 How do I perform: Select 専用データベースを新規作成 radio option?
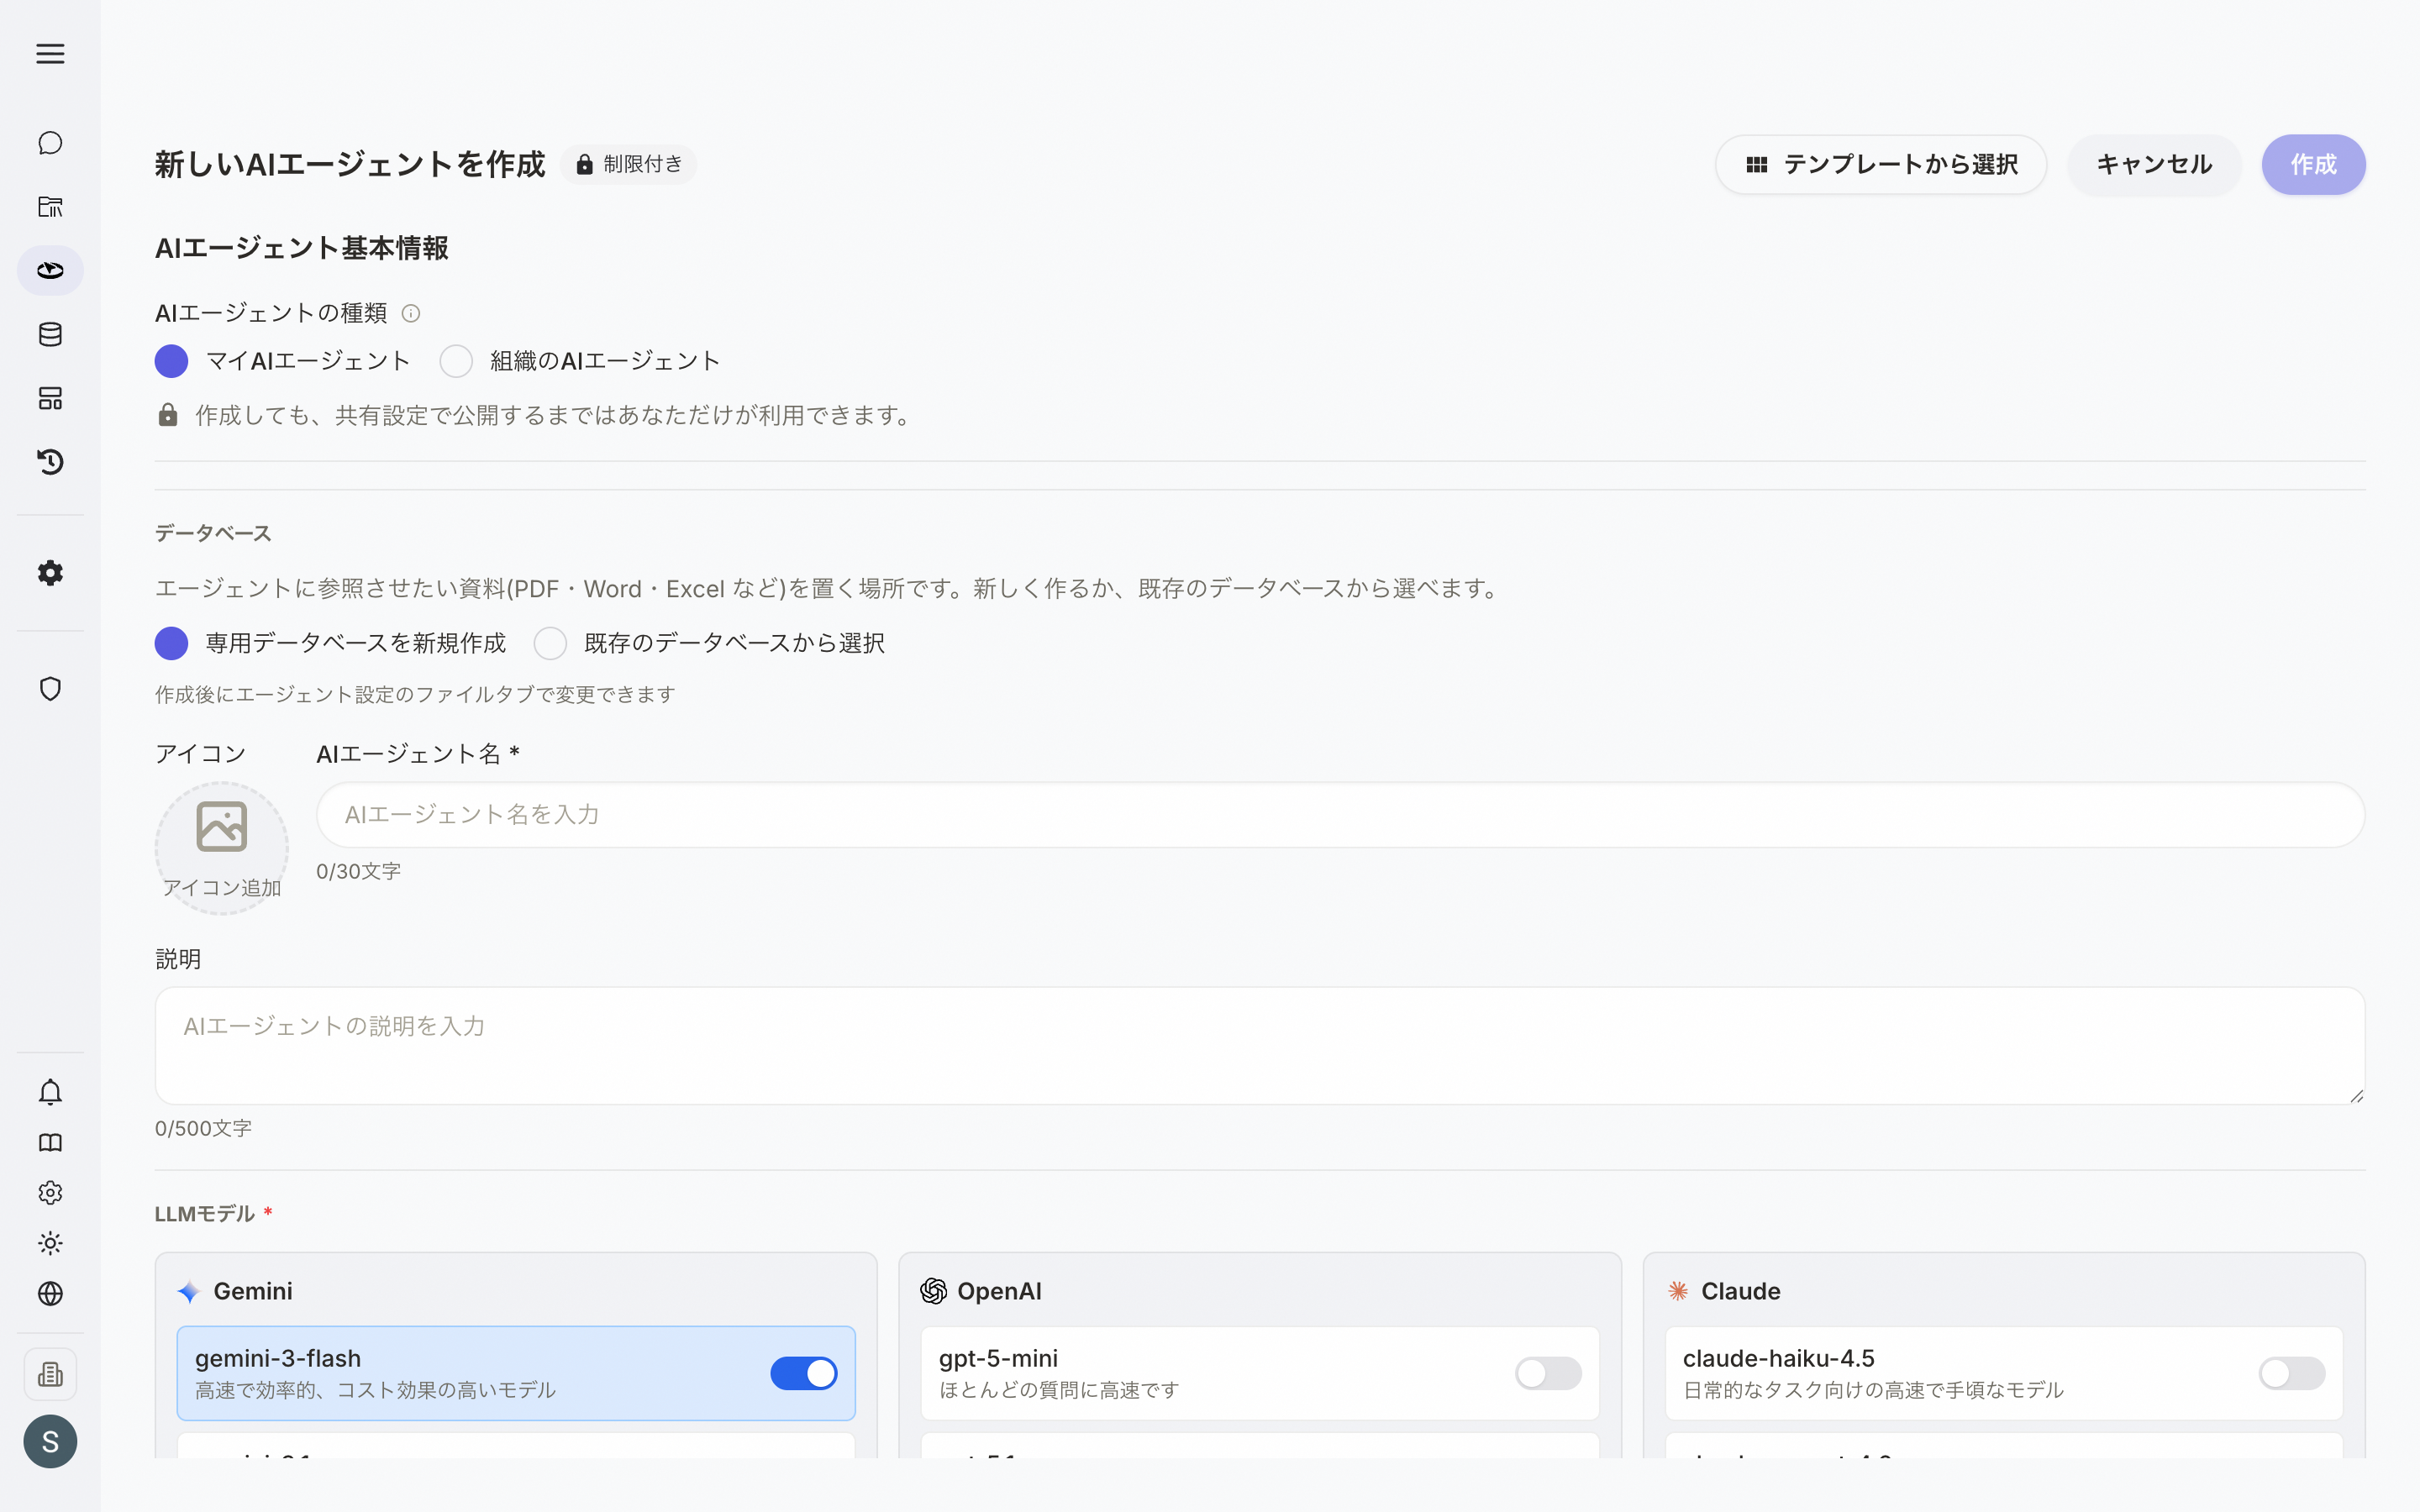pyautogui.click(x=171, y=643)
